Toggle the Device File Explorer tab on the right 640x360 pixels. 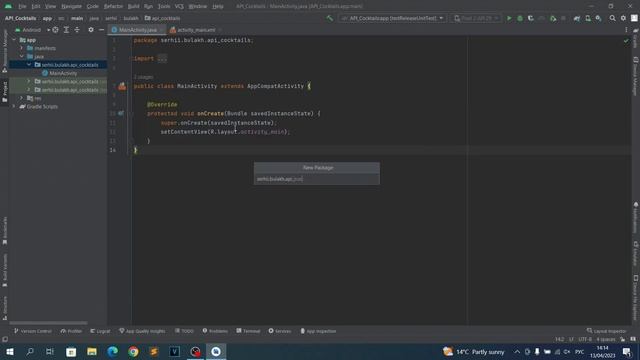pyautogui.click(x=636, y=298)
